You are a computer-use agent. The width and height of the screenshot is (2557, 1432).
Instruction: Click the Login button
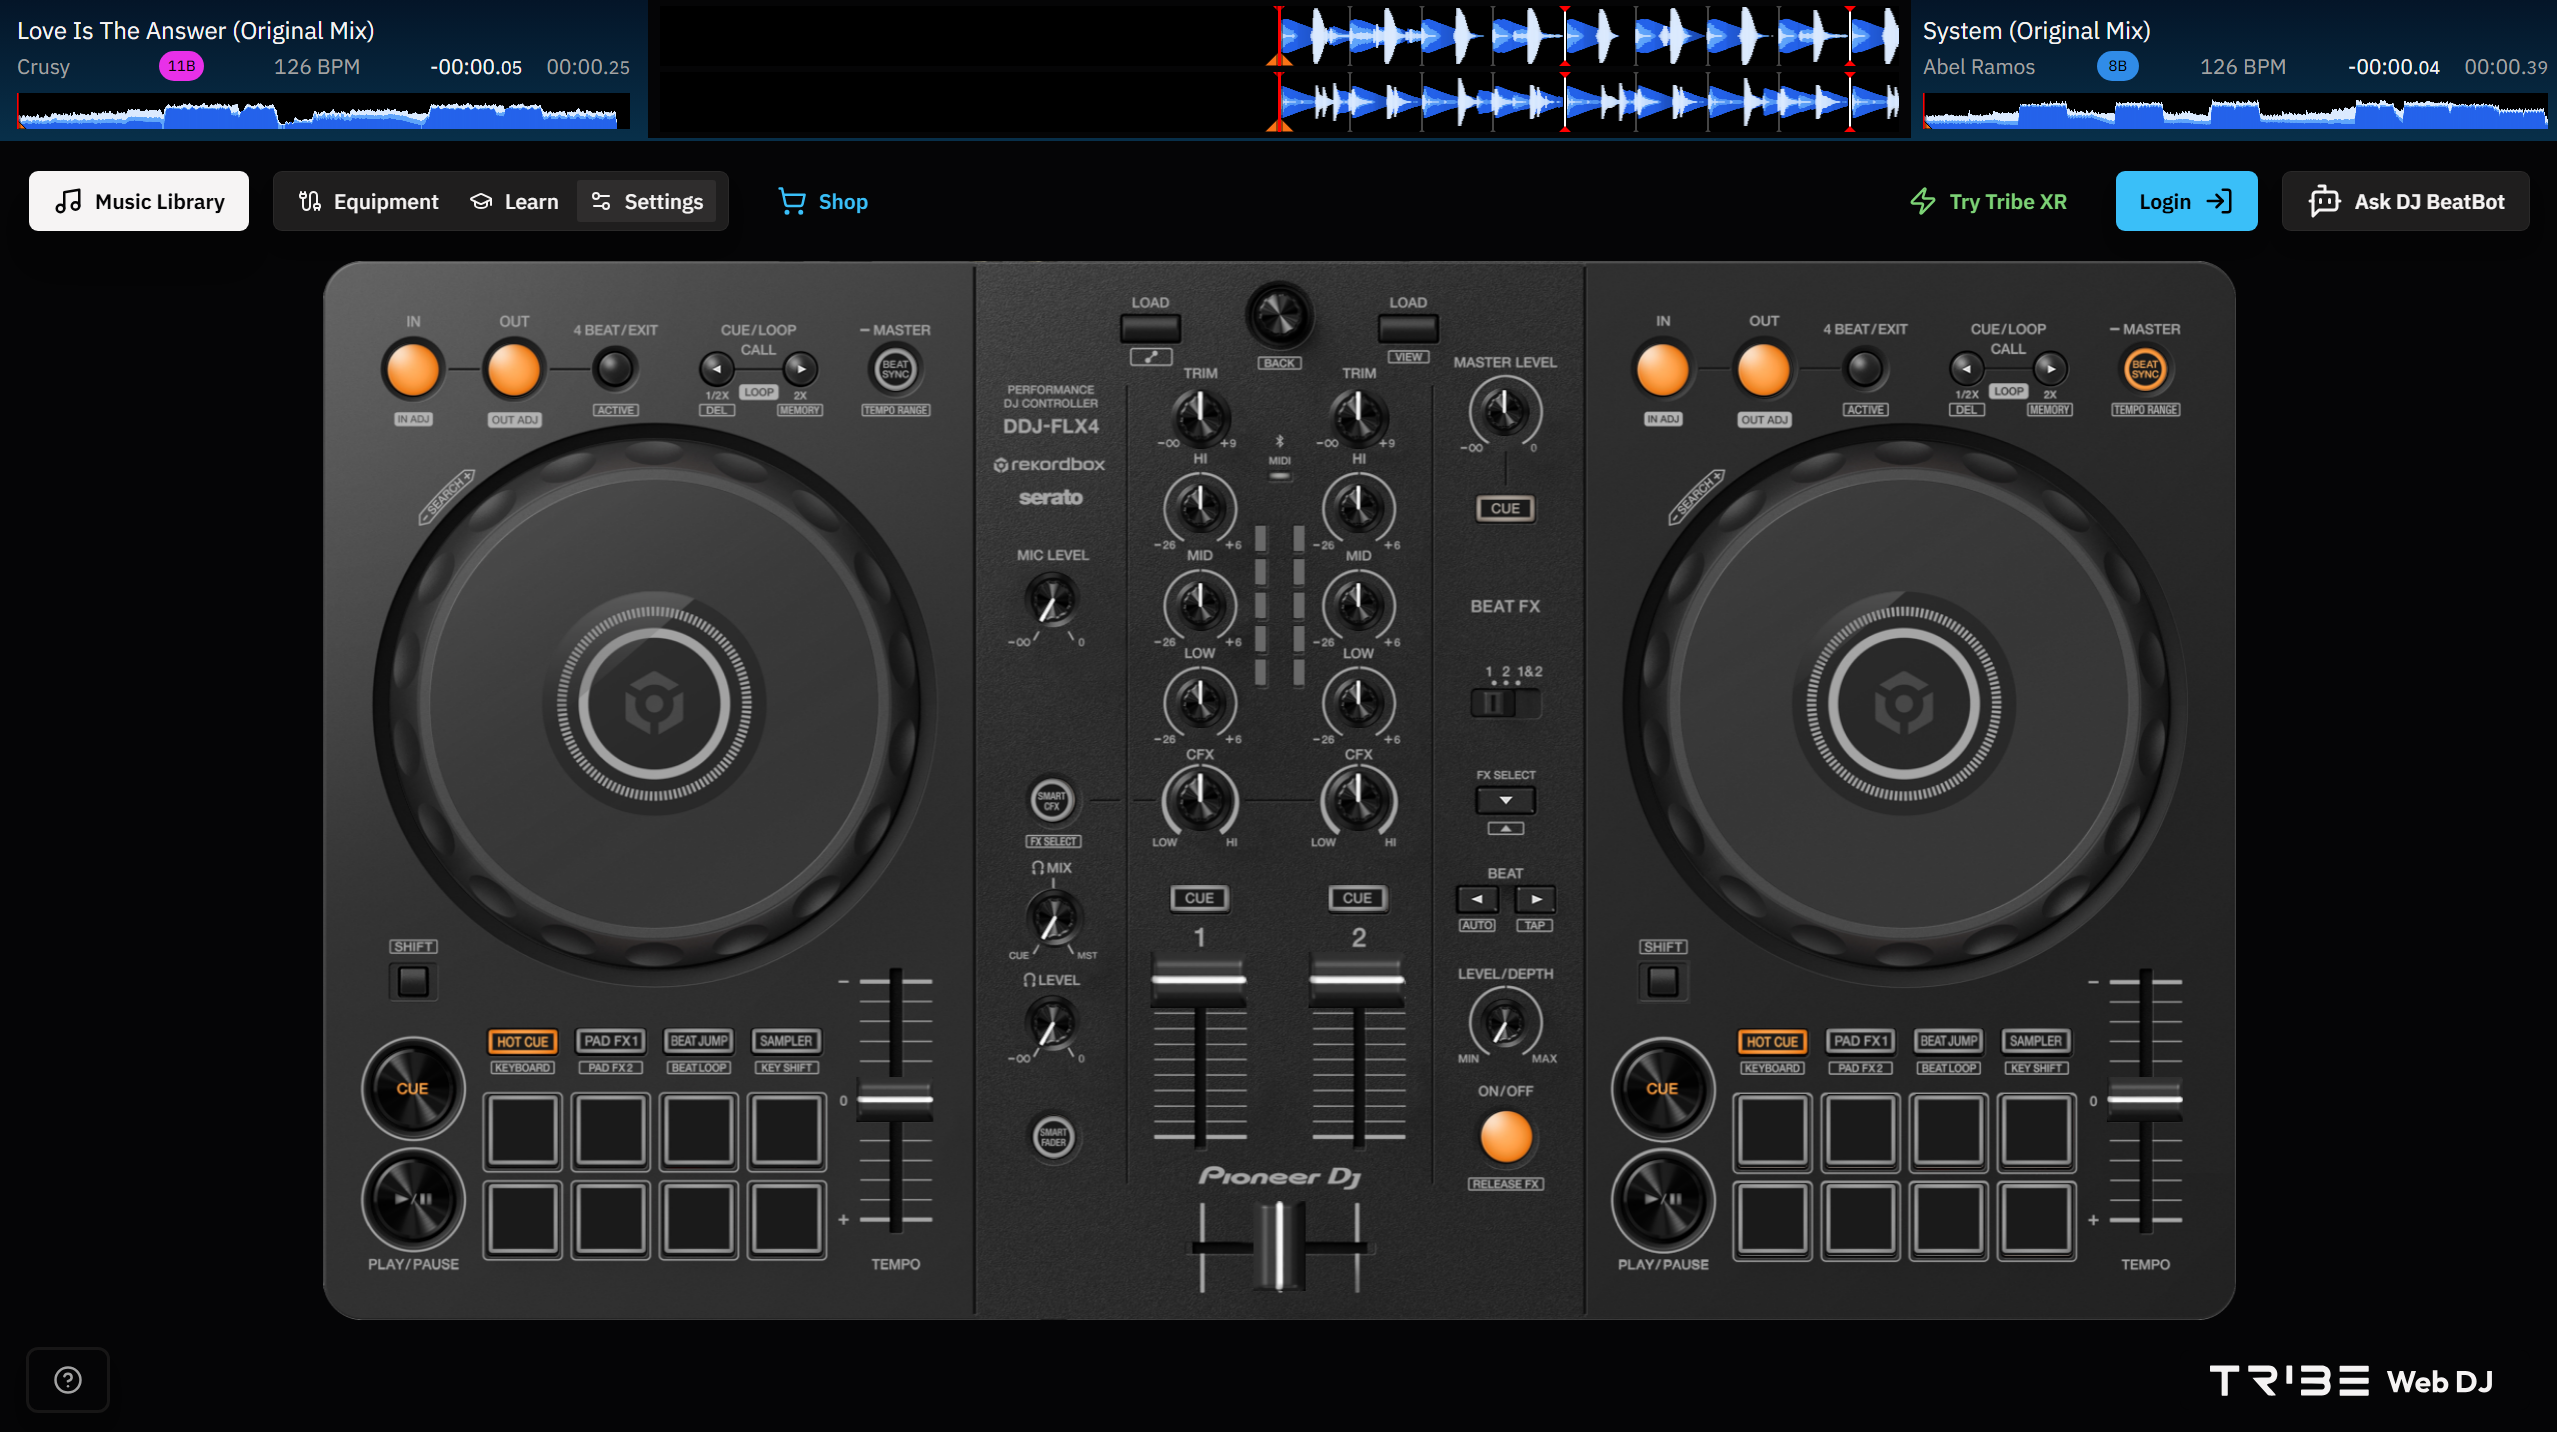point(2186,201)
